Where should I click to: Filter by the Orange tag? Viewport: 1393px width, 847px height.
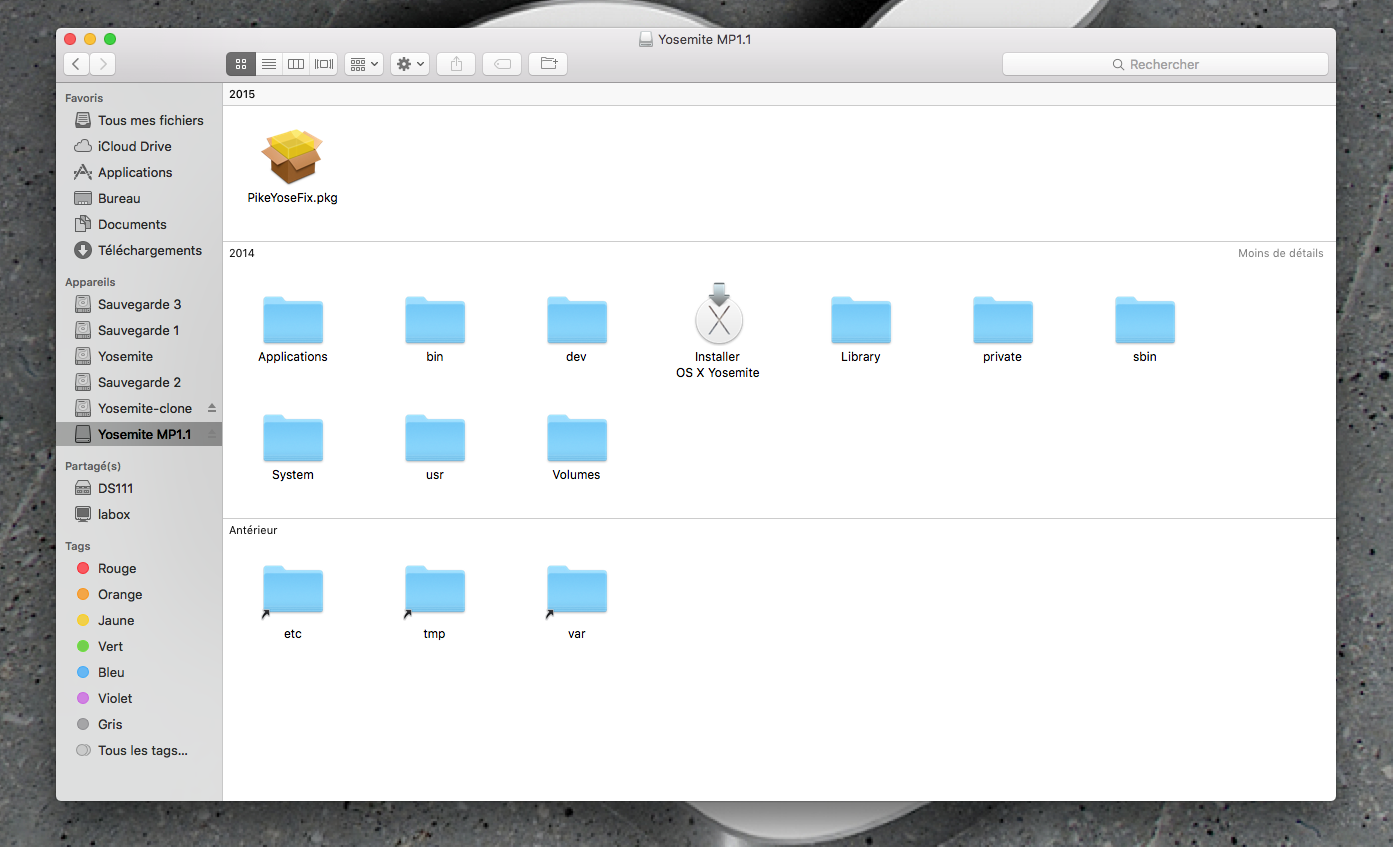click(x=139, y=594)
